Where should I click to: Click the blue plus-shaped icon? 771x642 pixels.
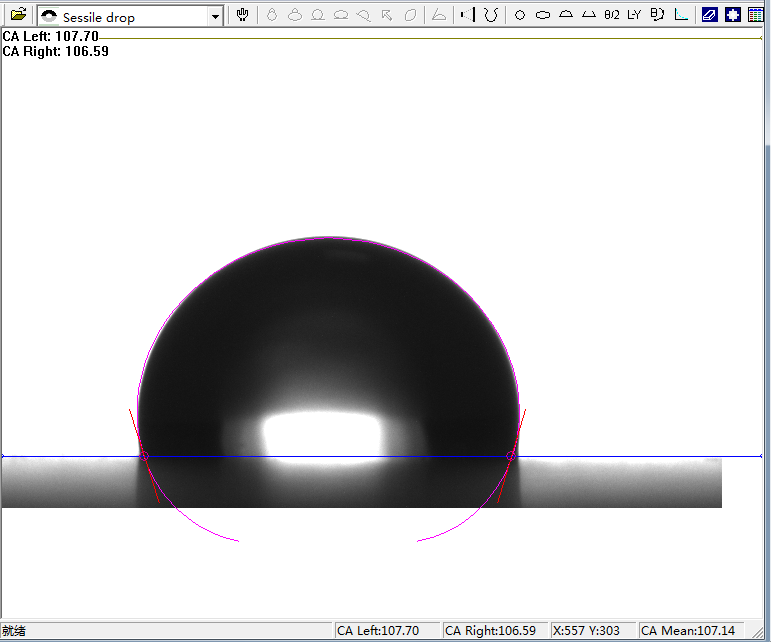point(733,15)
